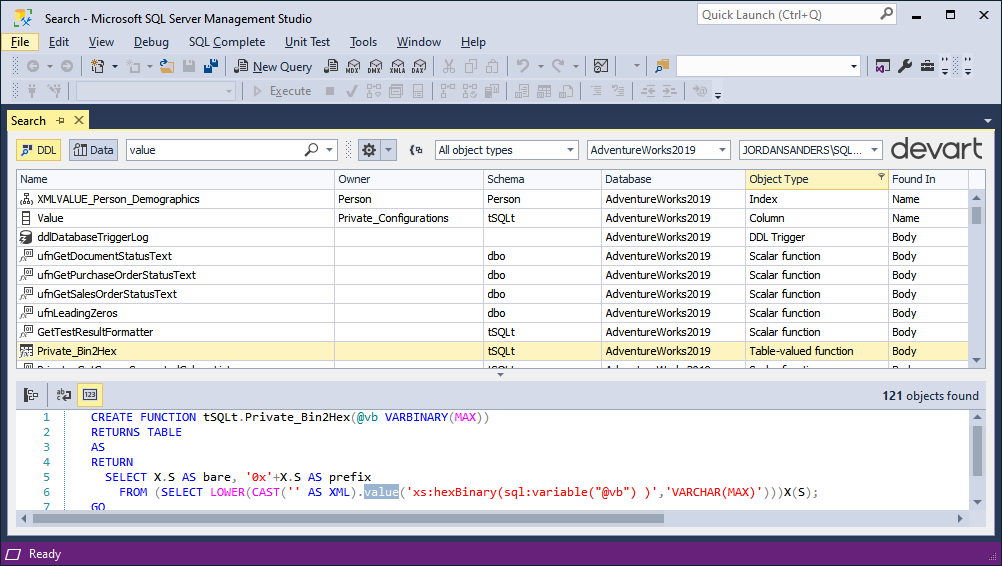Click Analysis Services DAX Query icon
The height and width of the screenshot is (566, 1002).
419,66
